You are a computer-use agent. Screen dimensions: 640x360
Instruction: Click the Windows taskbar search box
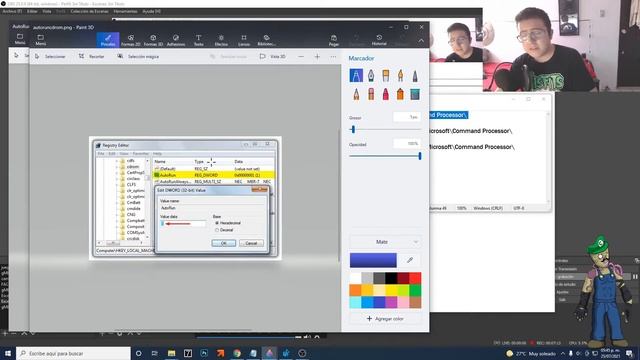(73, 353)
